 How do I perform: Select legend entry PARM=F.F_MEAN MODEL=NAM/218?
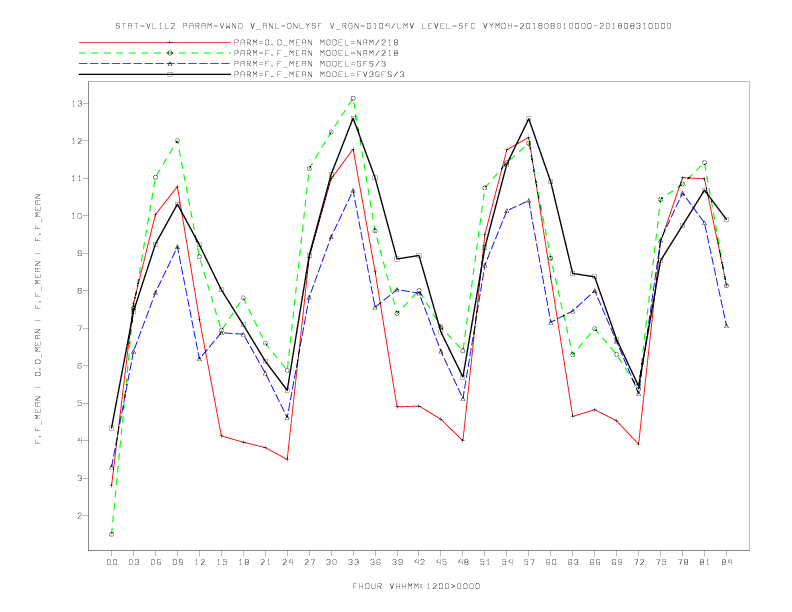click(x=316, y=53)
